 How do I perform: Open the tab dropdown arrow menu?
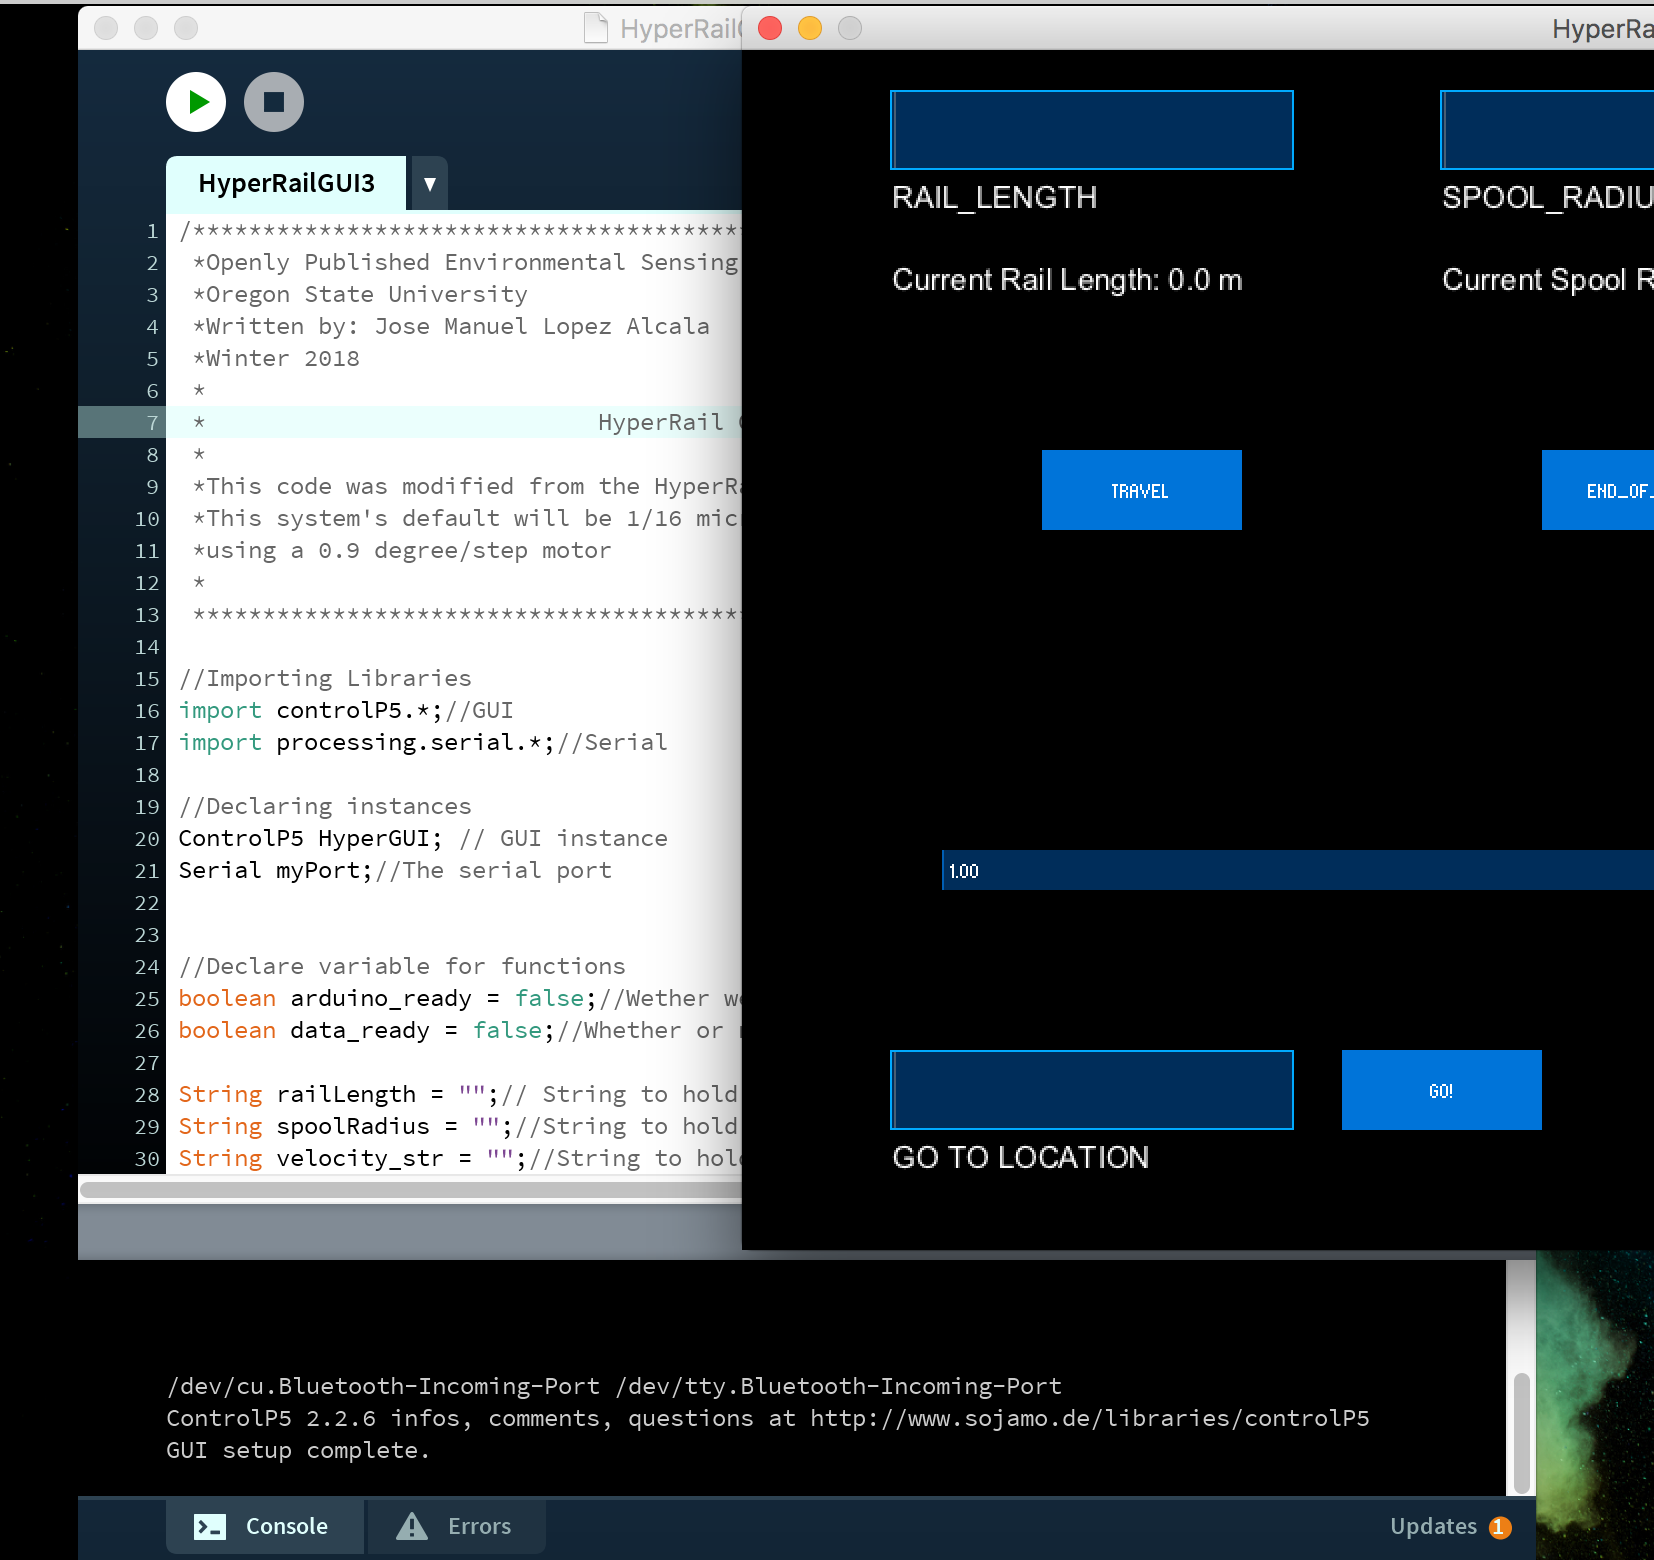click(x=430, y=183)
